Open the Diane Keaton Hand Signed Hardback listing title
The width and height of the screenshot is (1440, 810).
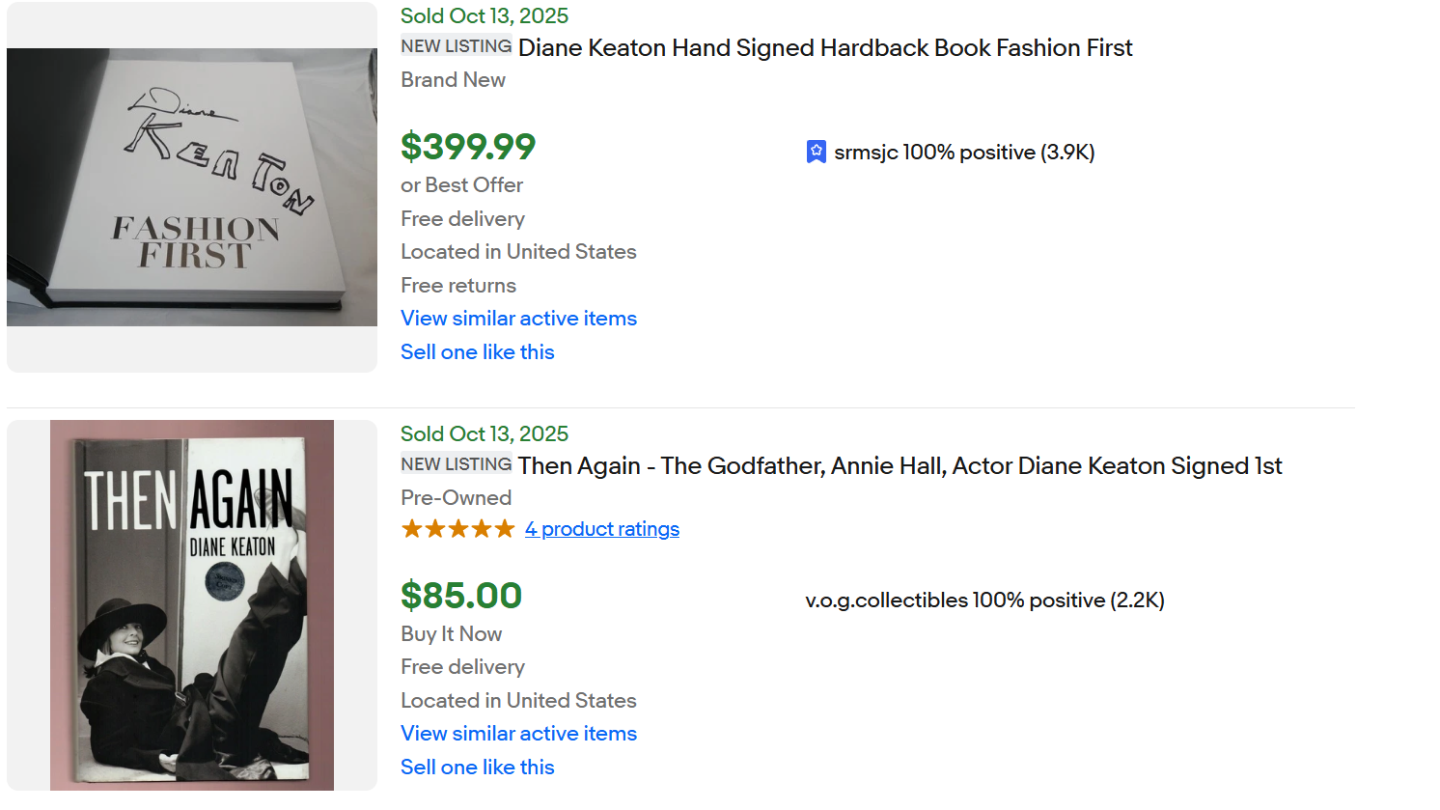[825, 48]
